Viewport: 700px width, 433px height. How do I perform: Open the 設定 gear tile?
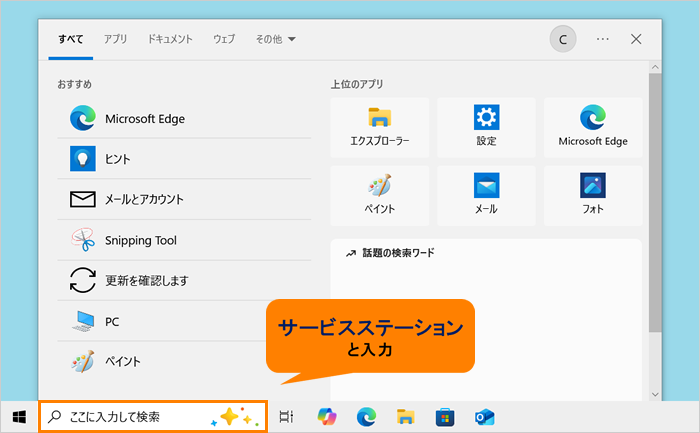coord(486,128)
